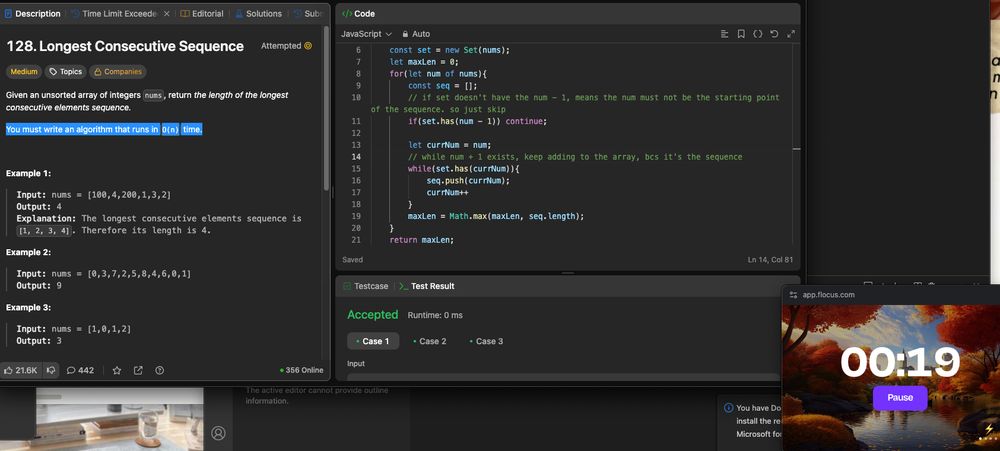Click the lightning bolt icon in Flocus
Screen dimensions: 1000x451
[989, 429]
